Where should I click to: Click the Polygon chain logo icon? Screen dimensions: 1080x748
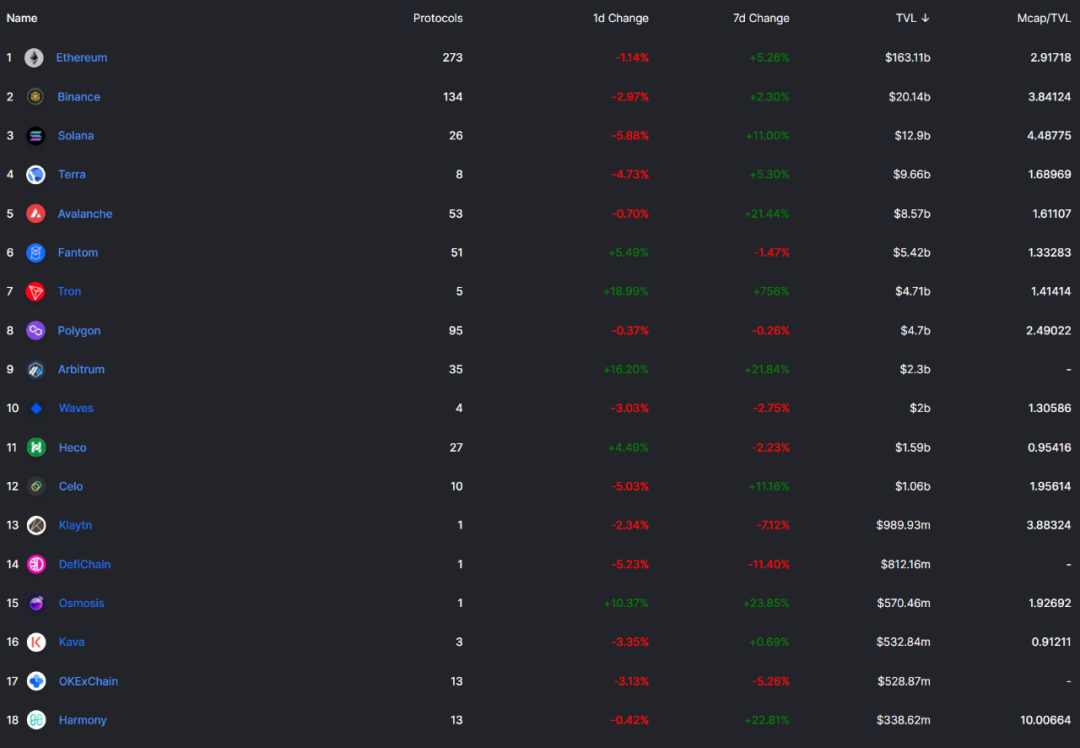pyautogui.click(x=36, y=331)
